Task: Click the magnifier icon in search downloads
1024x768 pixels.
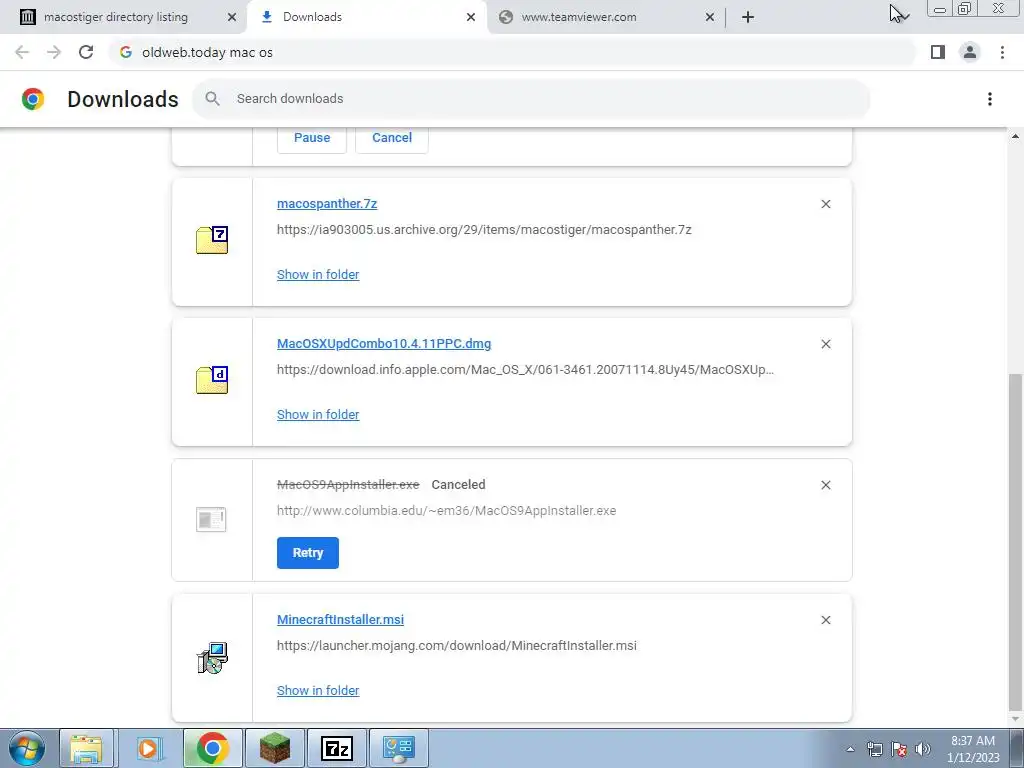Action: (x=212, y=99)
